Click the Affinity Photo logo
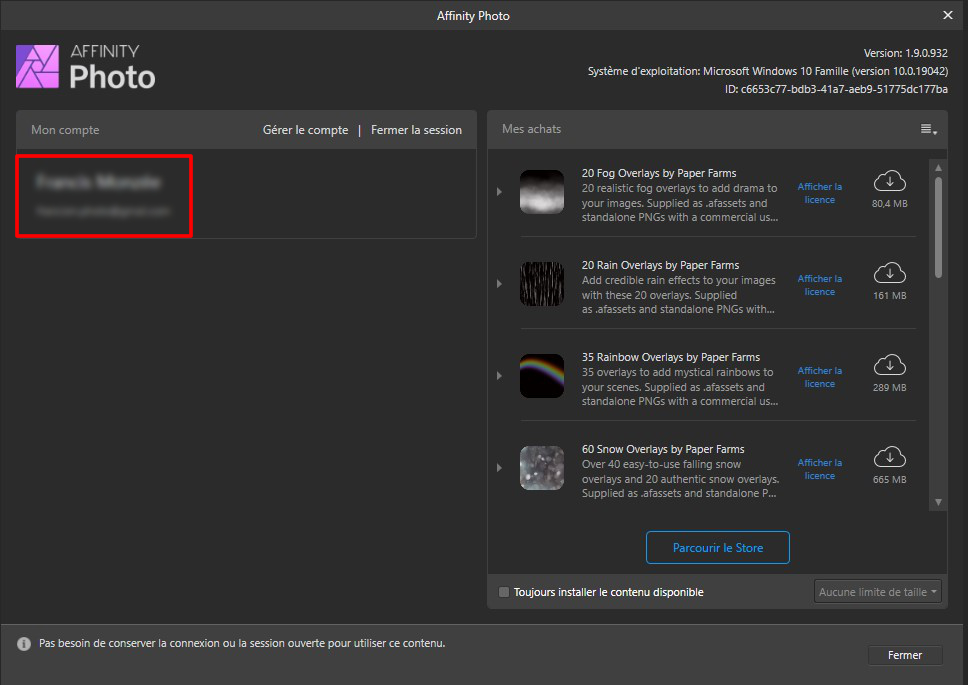This screenshot has width=968, height=685. pyautogui.click(x=38, y=67)
